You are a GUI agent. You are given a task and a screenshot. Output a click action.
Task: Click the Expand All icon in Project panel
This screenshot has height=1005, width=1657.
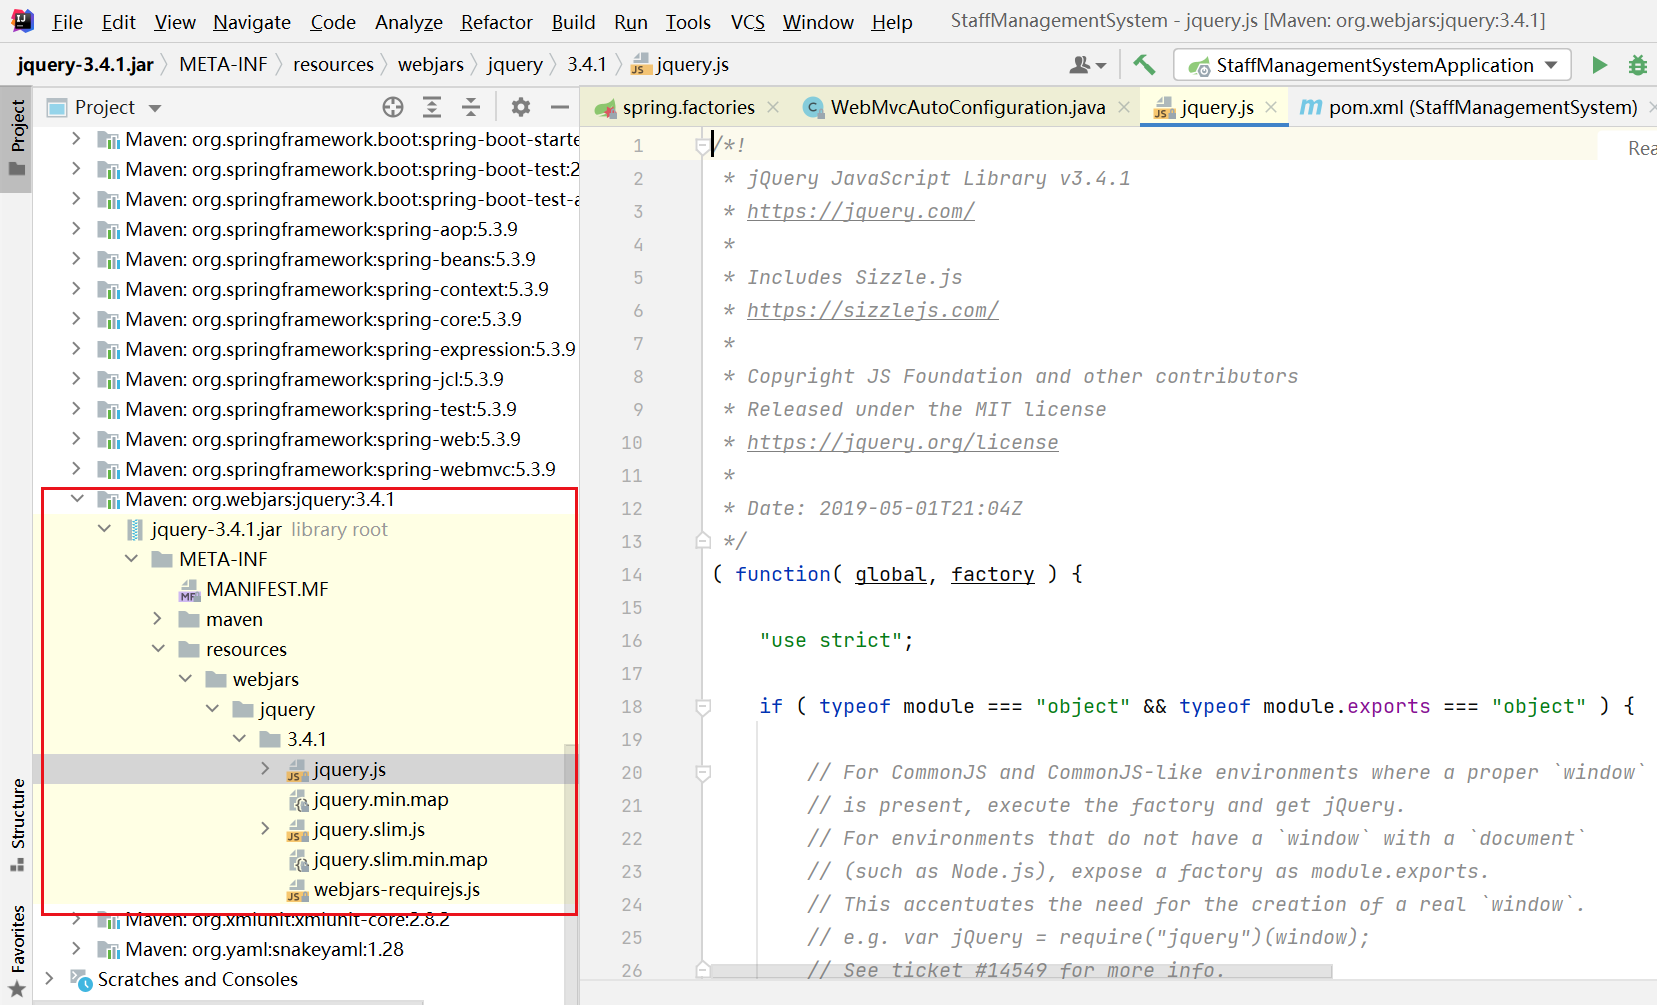tap(432, 107)
